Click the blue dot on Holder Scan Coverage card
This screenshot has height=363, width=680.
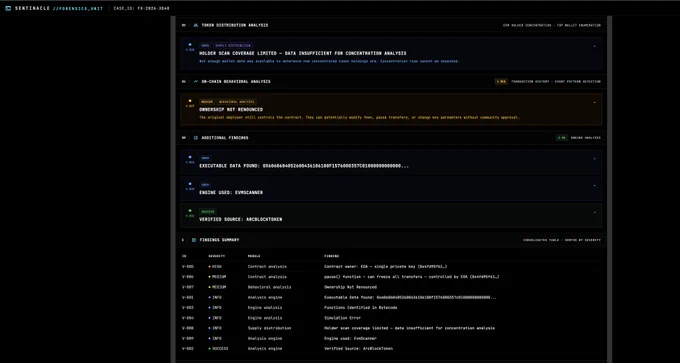click(190, 44)
